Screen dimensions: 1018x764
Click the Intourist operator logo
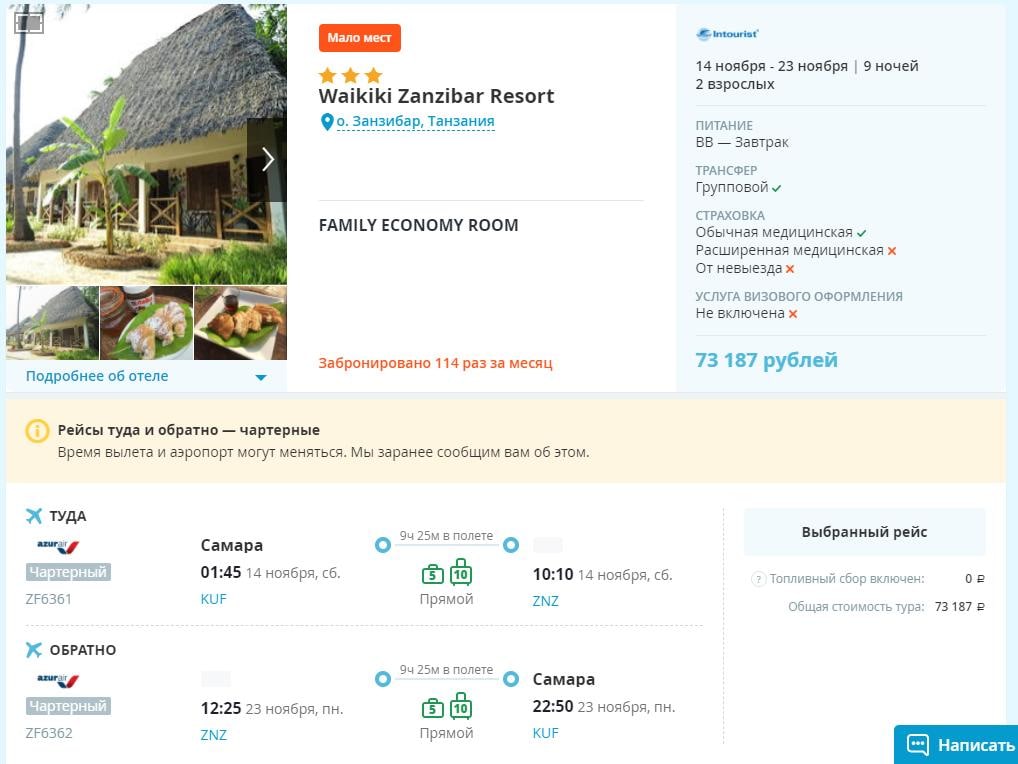click(x=728, y=35)
